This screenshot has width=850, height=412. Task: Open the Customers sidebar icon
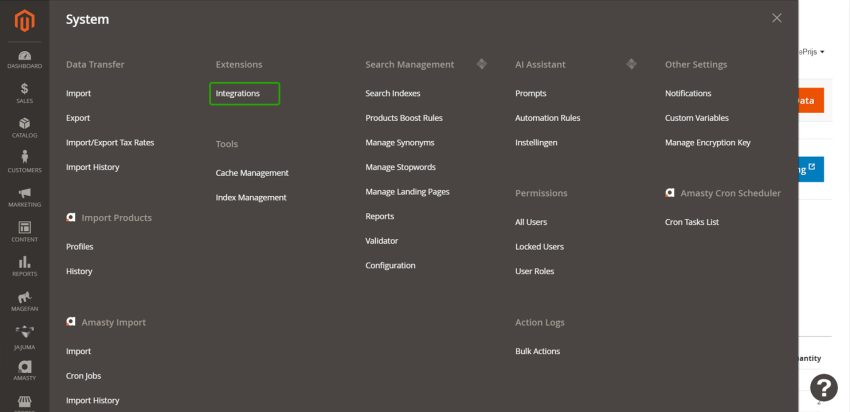point(24,162)
